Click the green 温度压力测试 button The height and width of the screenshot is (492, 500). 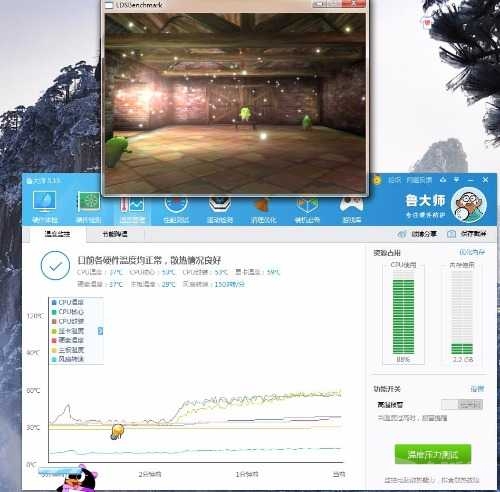click(433, 454)
